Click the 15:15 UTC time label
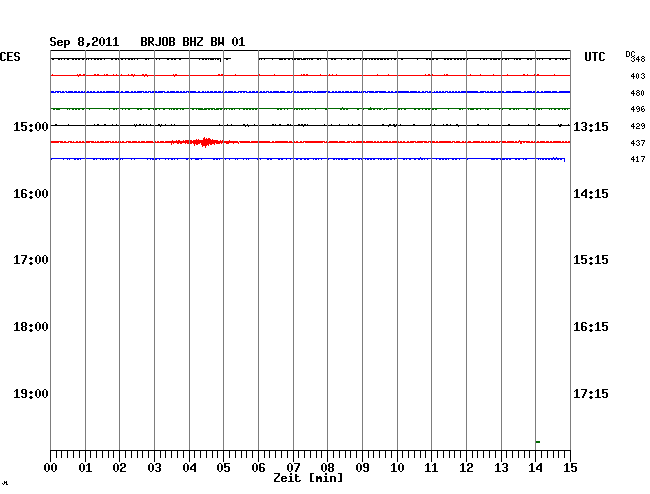Screen dimensions: 650x494 (591, 260)
